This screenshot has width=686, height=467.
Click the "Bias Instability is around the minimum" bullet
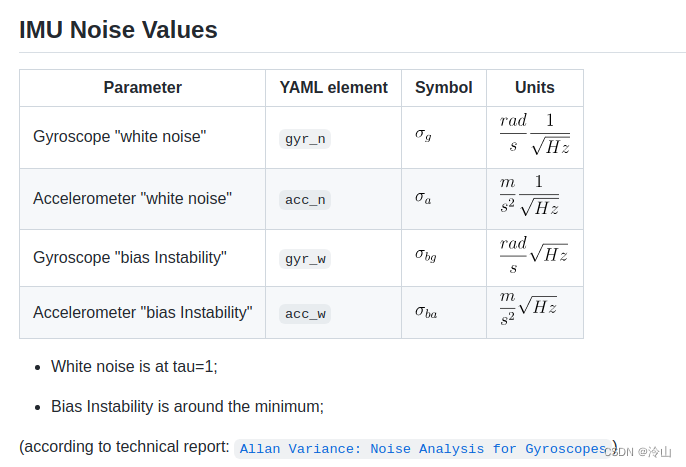click(x=187, y=407)
